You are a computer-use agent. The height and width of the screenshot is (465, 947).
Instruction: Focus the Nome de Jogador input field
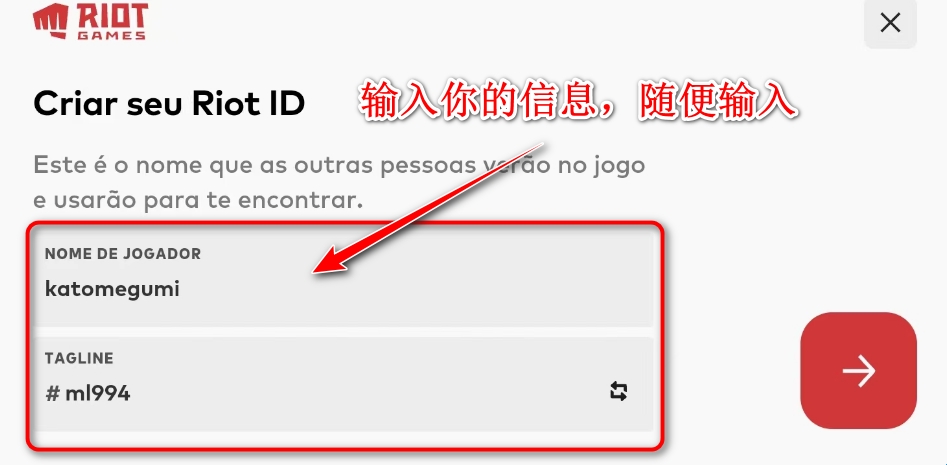(x=344, y=280)
